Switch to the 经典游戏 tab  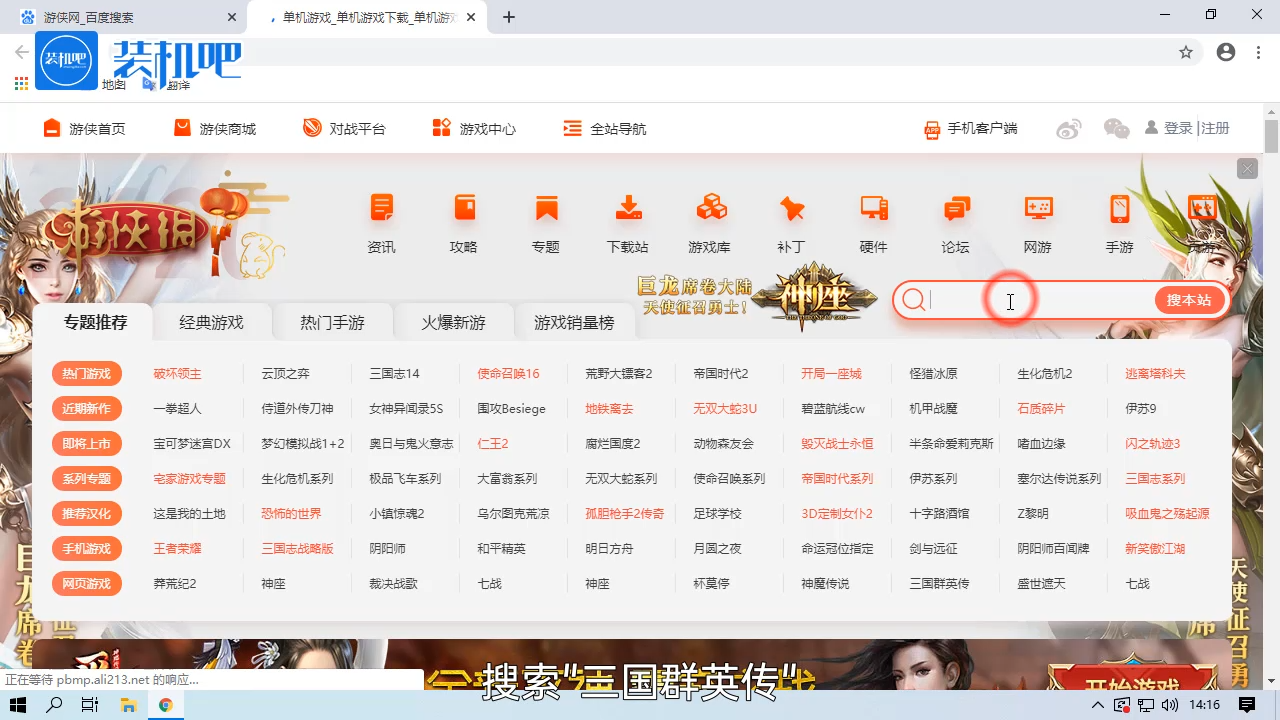click(x=211, y=321)
